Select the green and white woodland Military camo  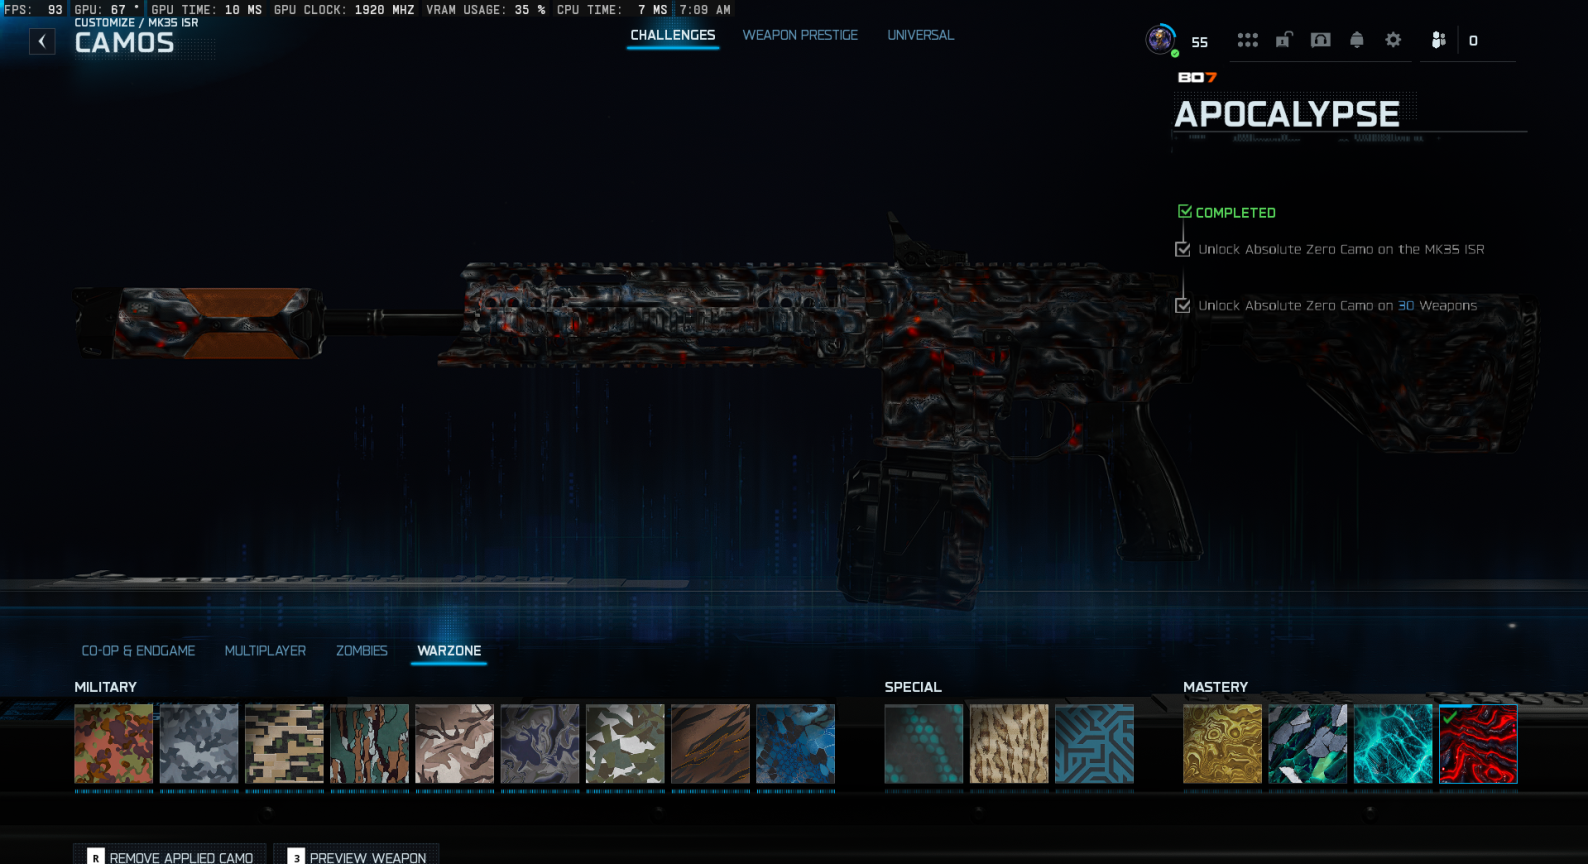(x=625, y=744)
